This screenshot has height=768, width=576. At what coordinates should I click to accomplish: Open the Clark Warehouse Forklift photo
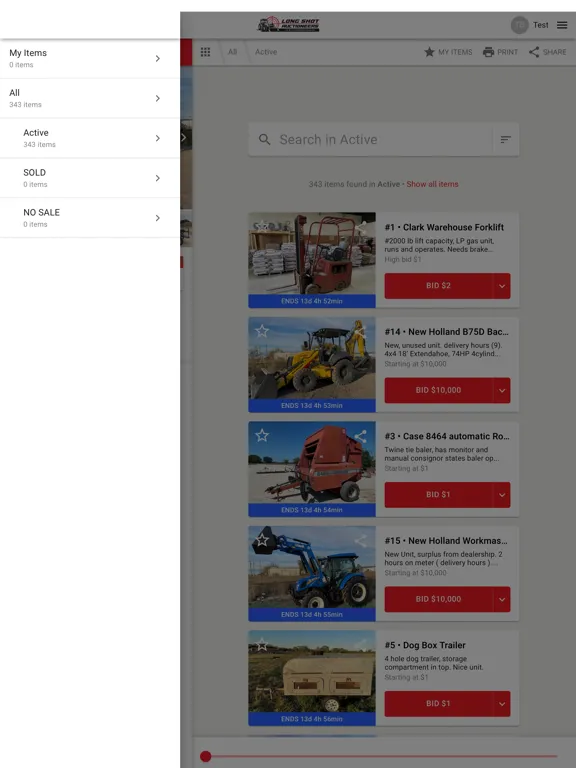coord(312,253)
